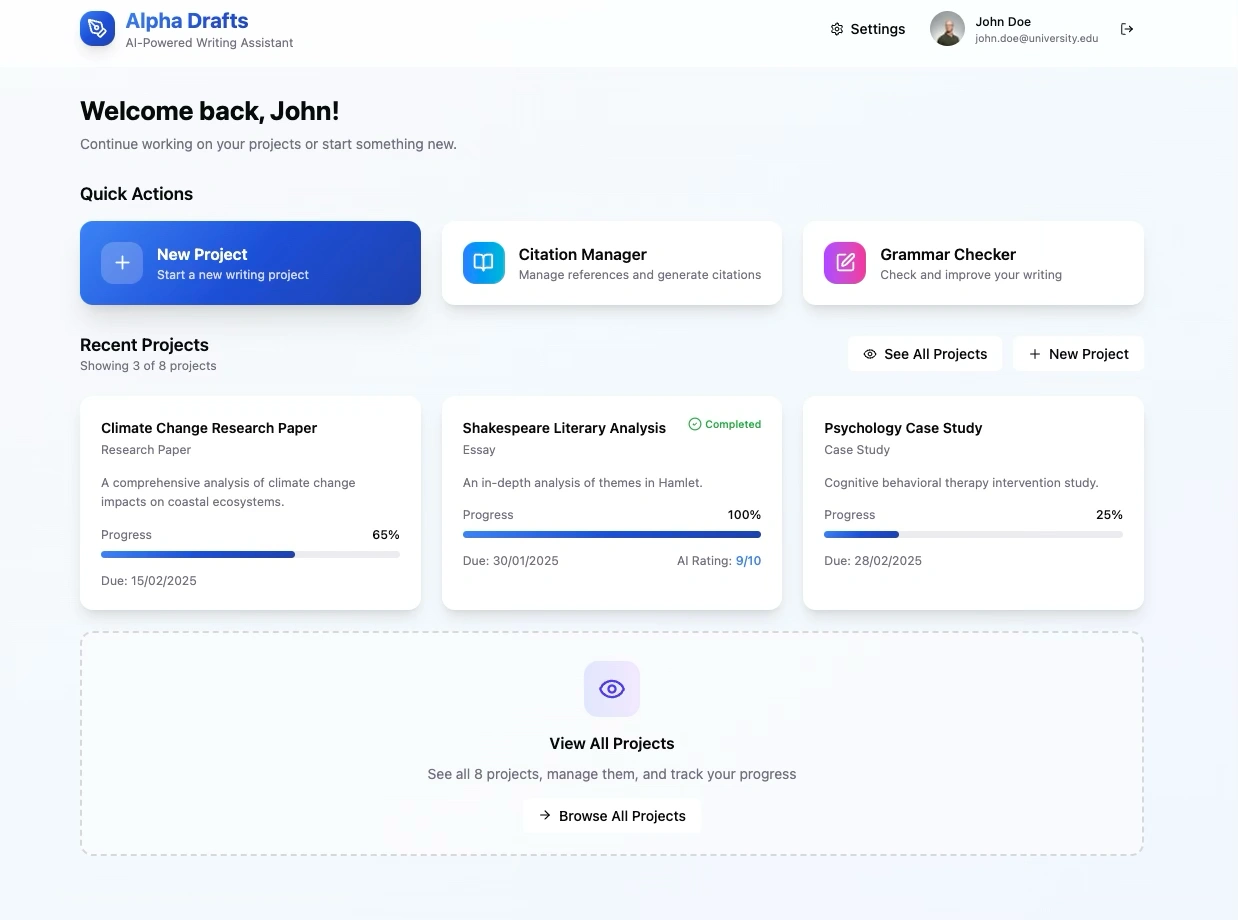1238x920 pixels.
Task: Click the 25% progress value
Action: click(x=1109, y=515)
